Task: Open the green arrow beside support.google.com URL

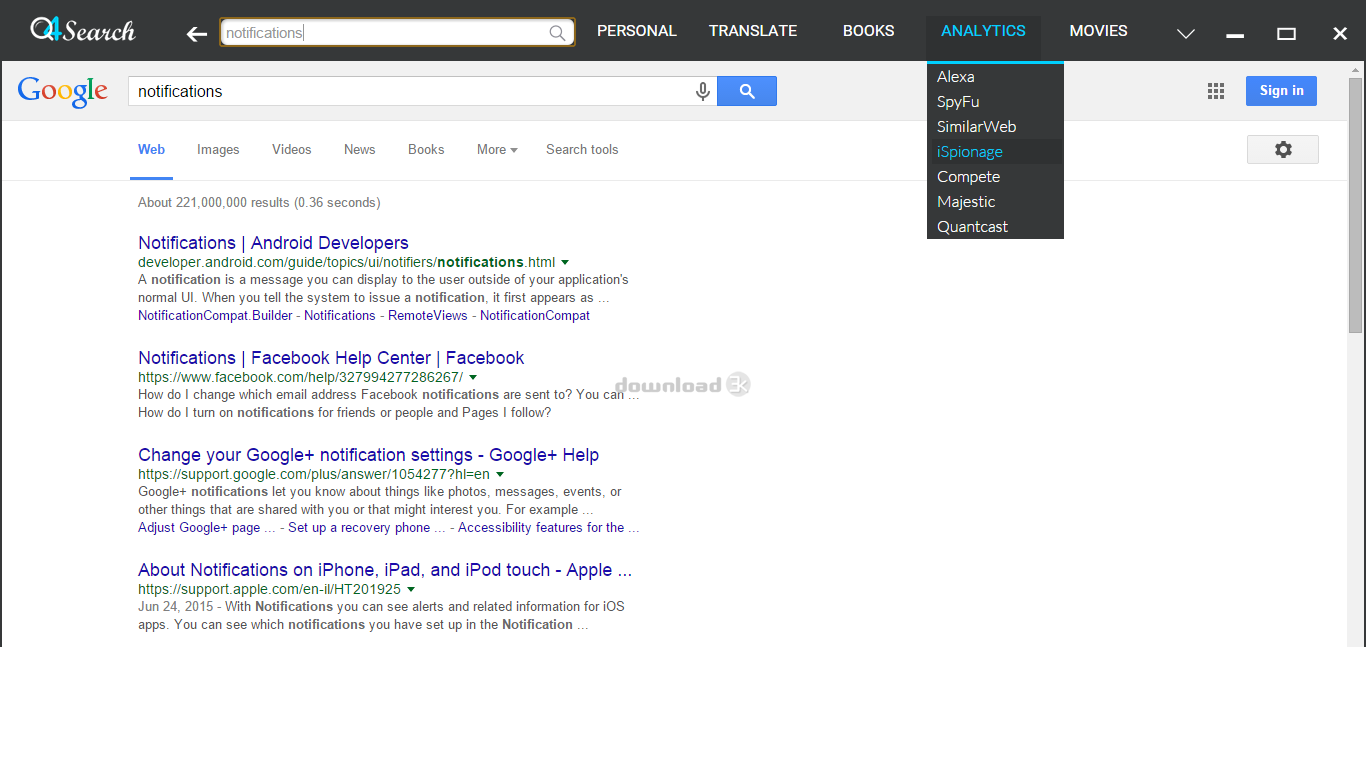Action: 500,474
